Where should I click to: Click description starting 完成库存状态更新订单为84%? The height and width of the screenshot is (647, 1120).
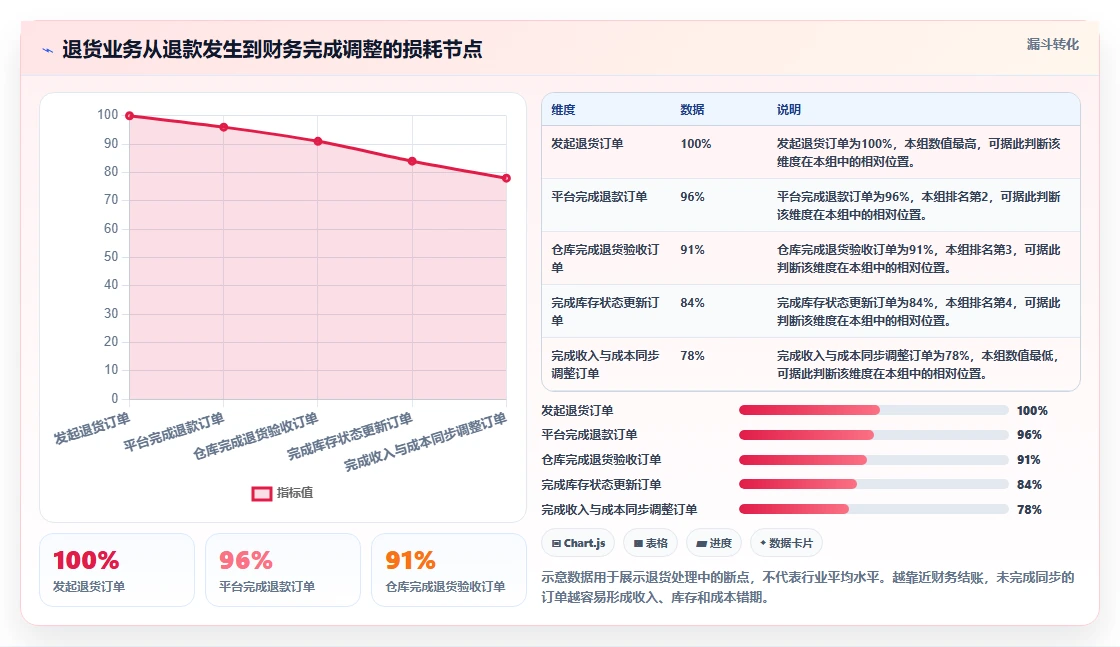919,311
